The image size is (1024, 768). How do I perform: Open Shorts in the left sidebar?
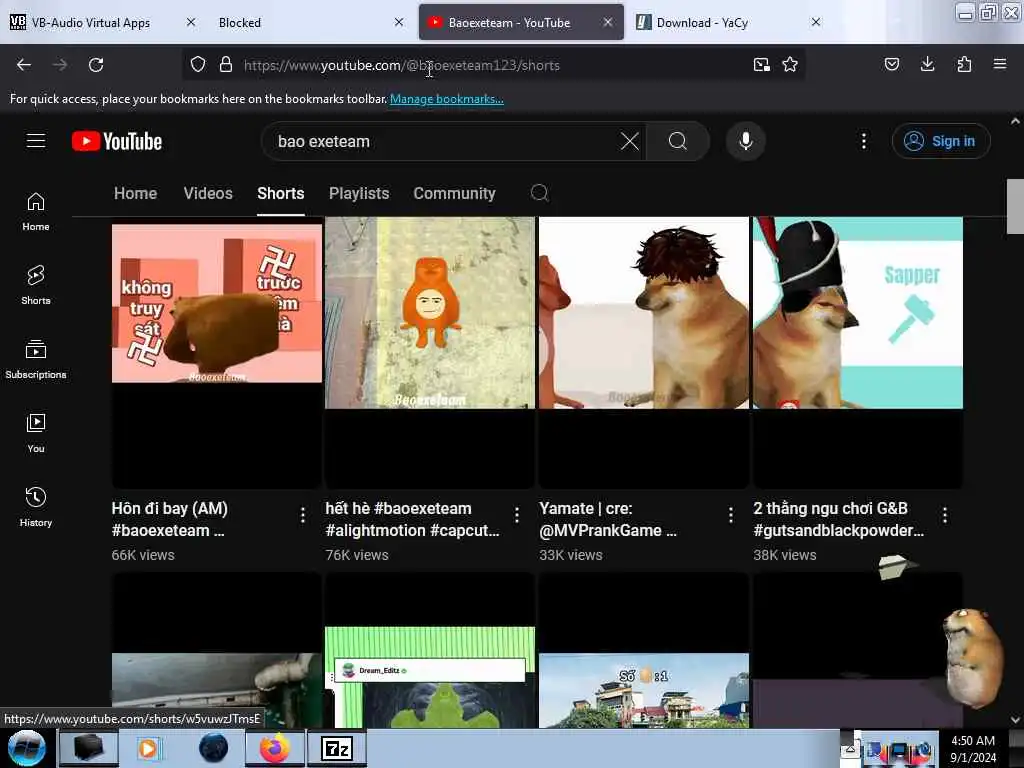[x=36, y=285]
